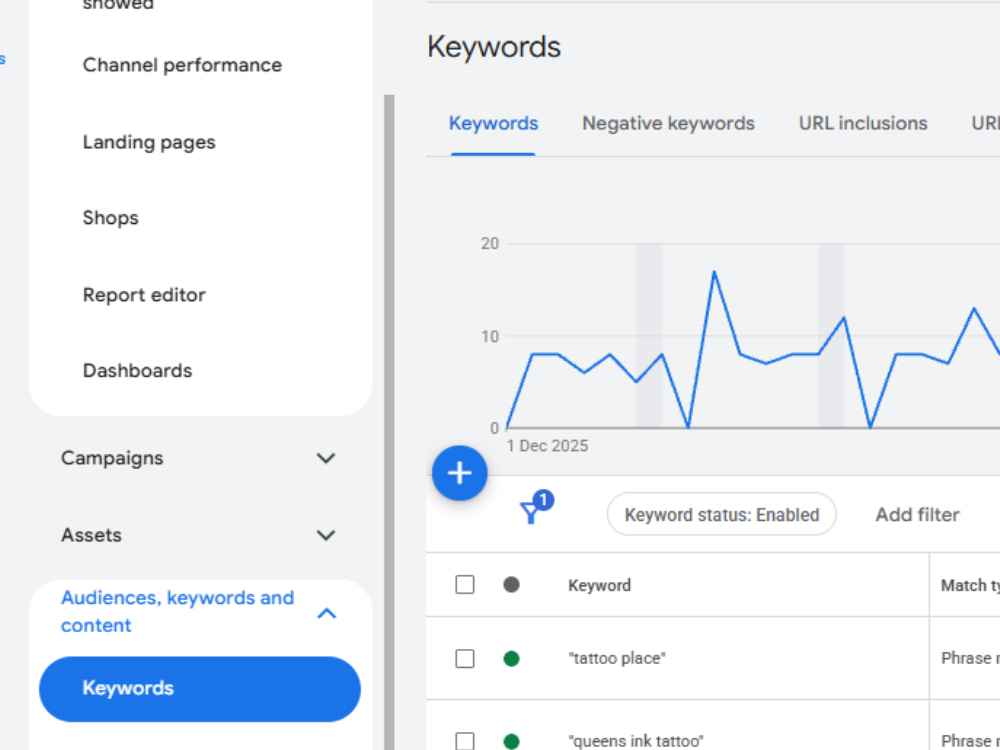Tick checkbox for "queens ink tattoo" keyword

click(x=465, y=740)
